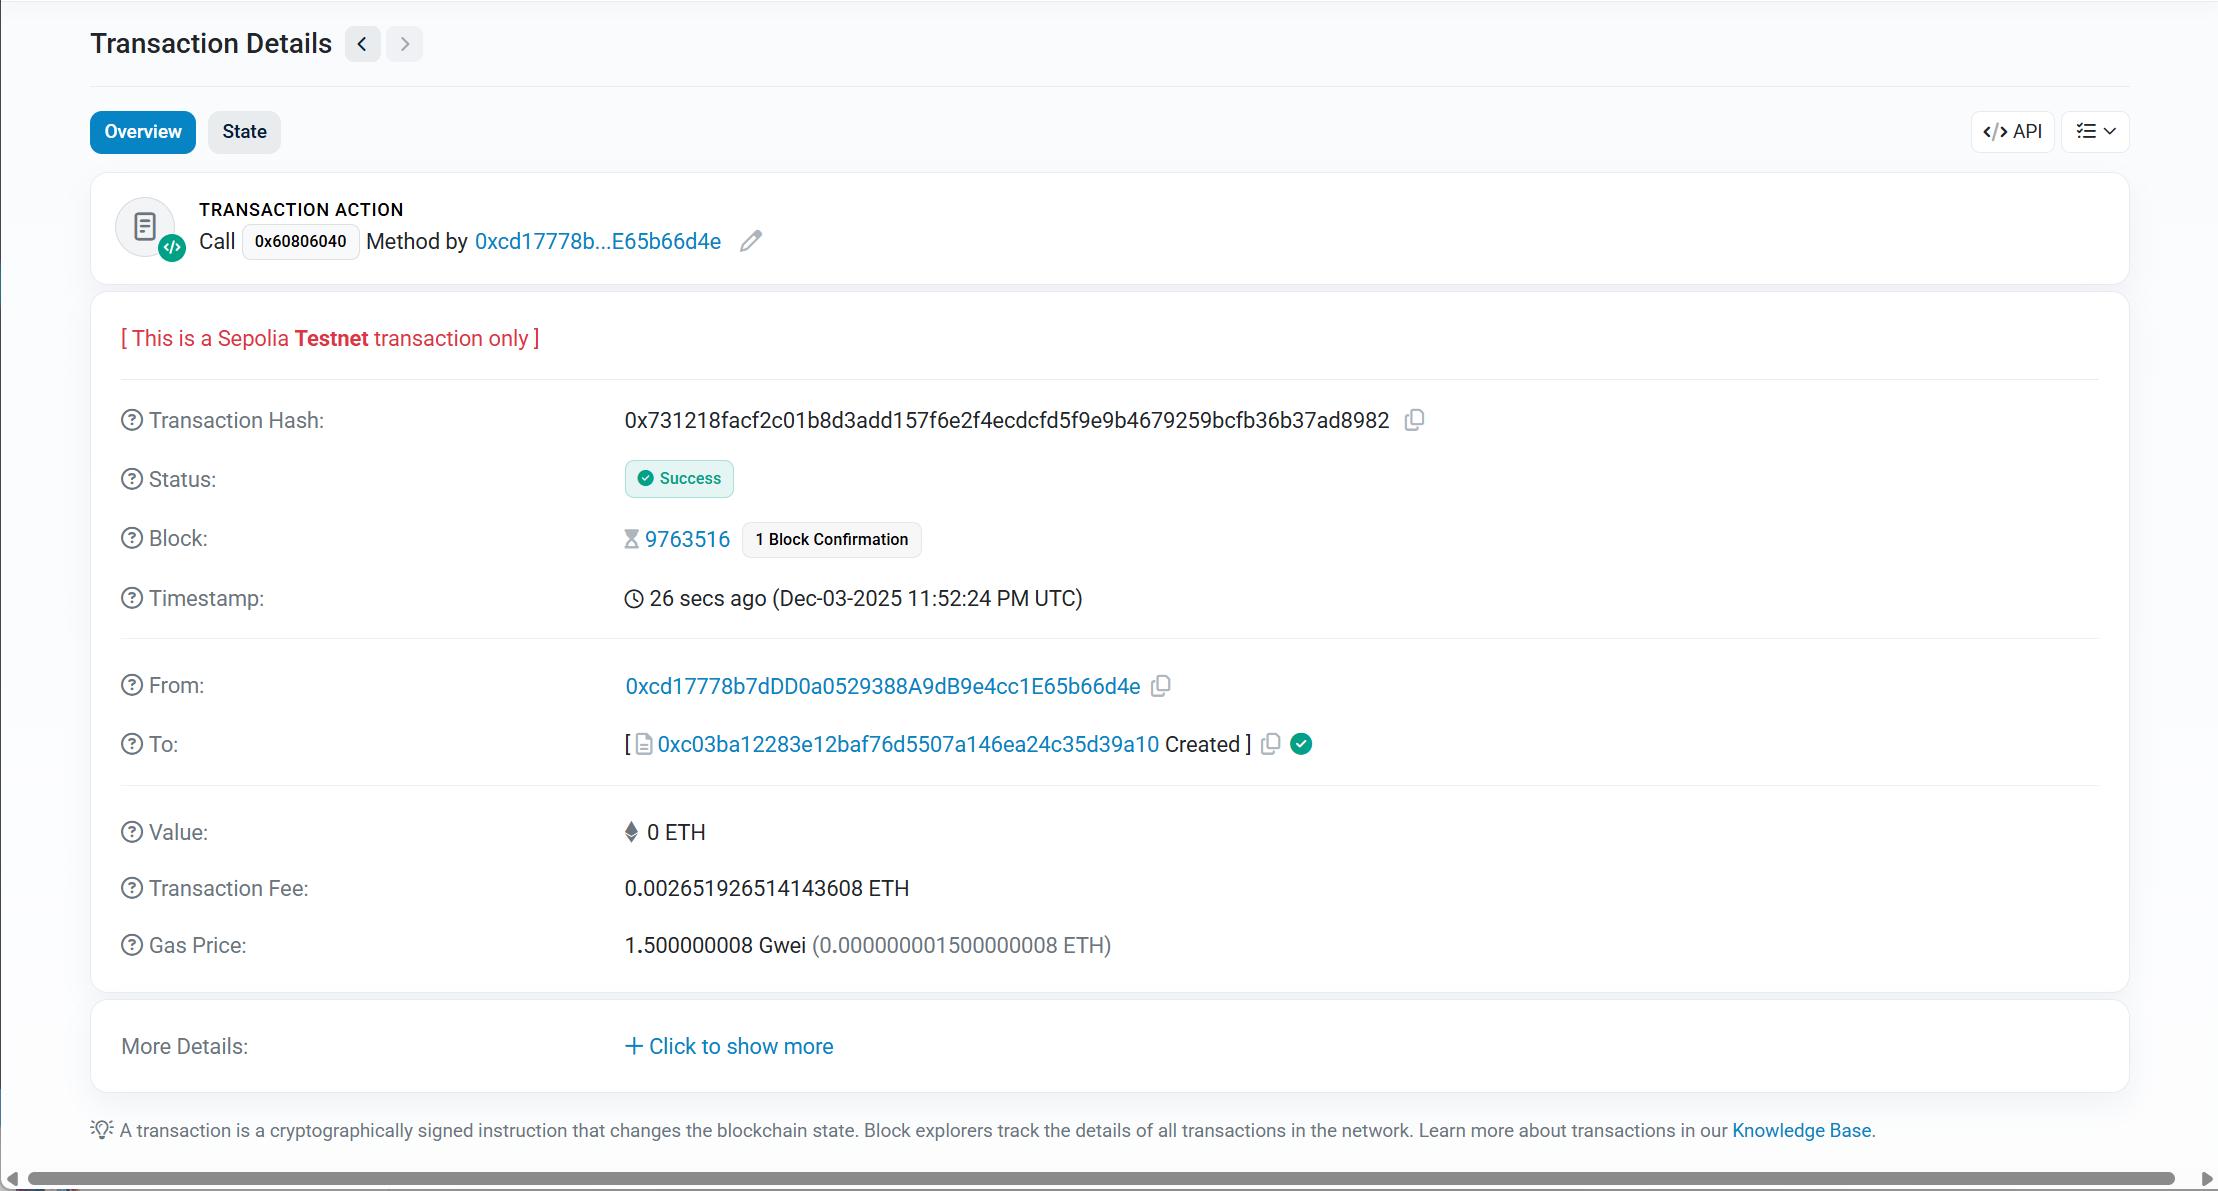
Task: Go to next transaction with right chevron
Action: [x=404, y=44]
